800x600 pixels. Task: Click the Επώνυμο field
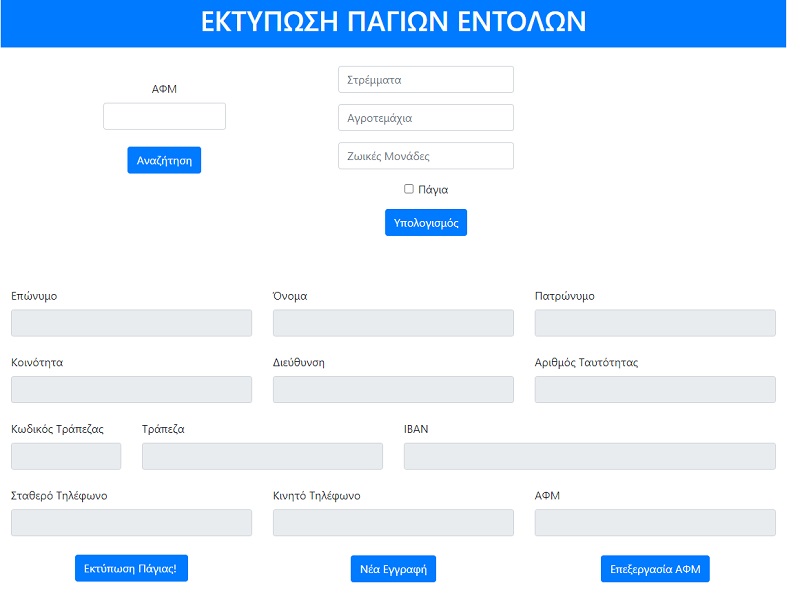click(131, 323)
